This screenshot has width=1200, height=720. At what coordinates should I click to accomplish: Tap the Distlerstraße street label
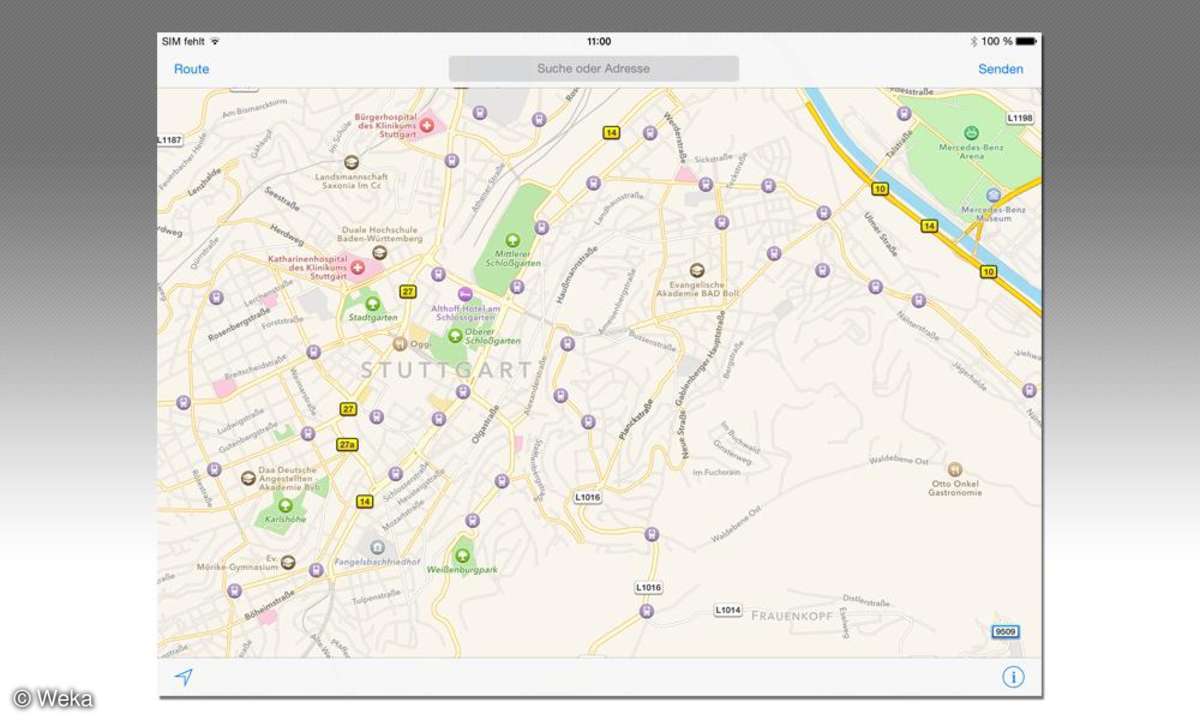pyautogui.click(x=867, y=602)
